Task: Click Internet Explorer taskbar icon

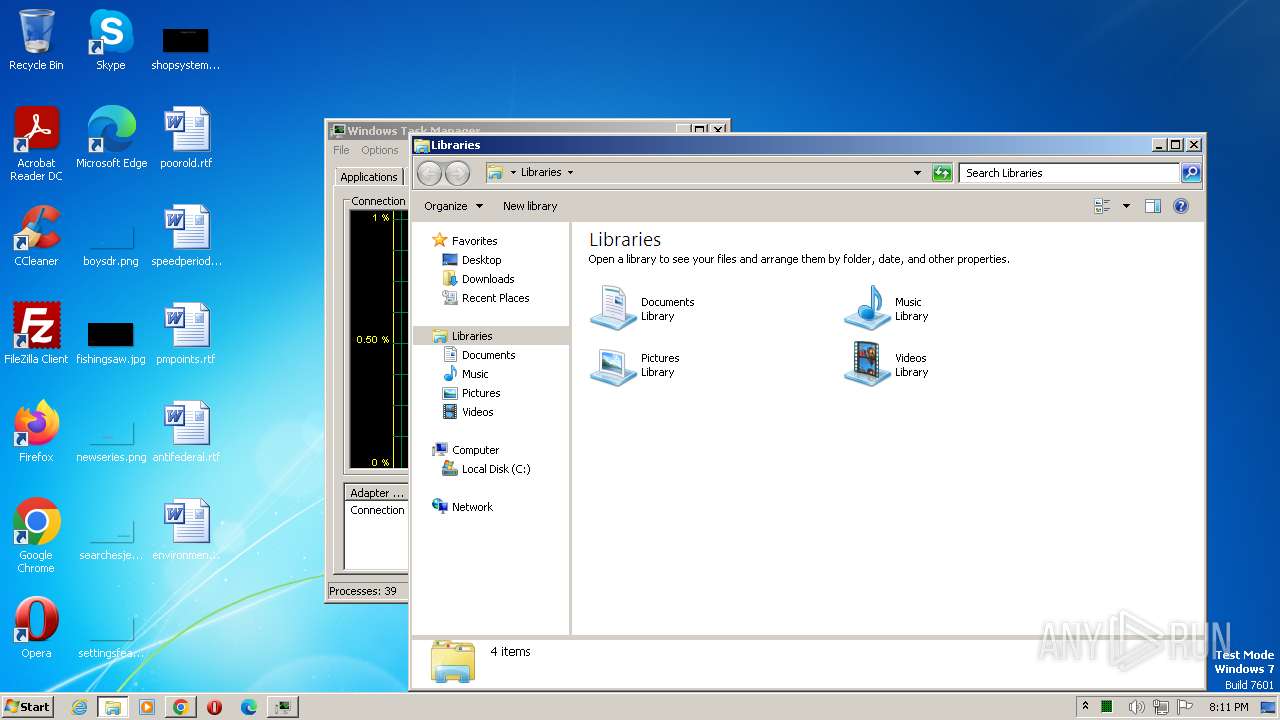Action: point(79,707)
